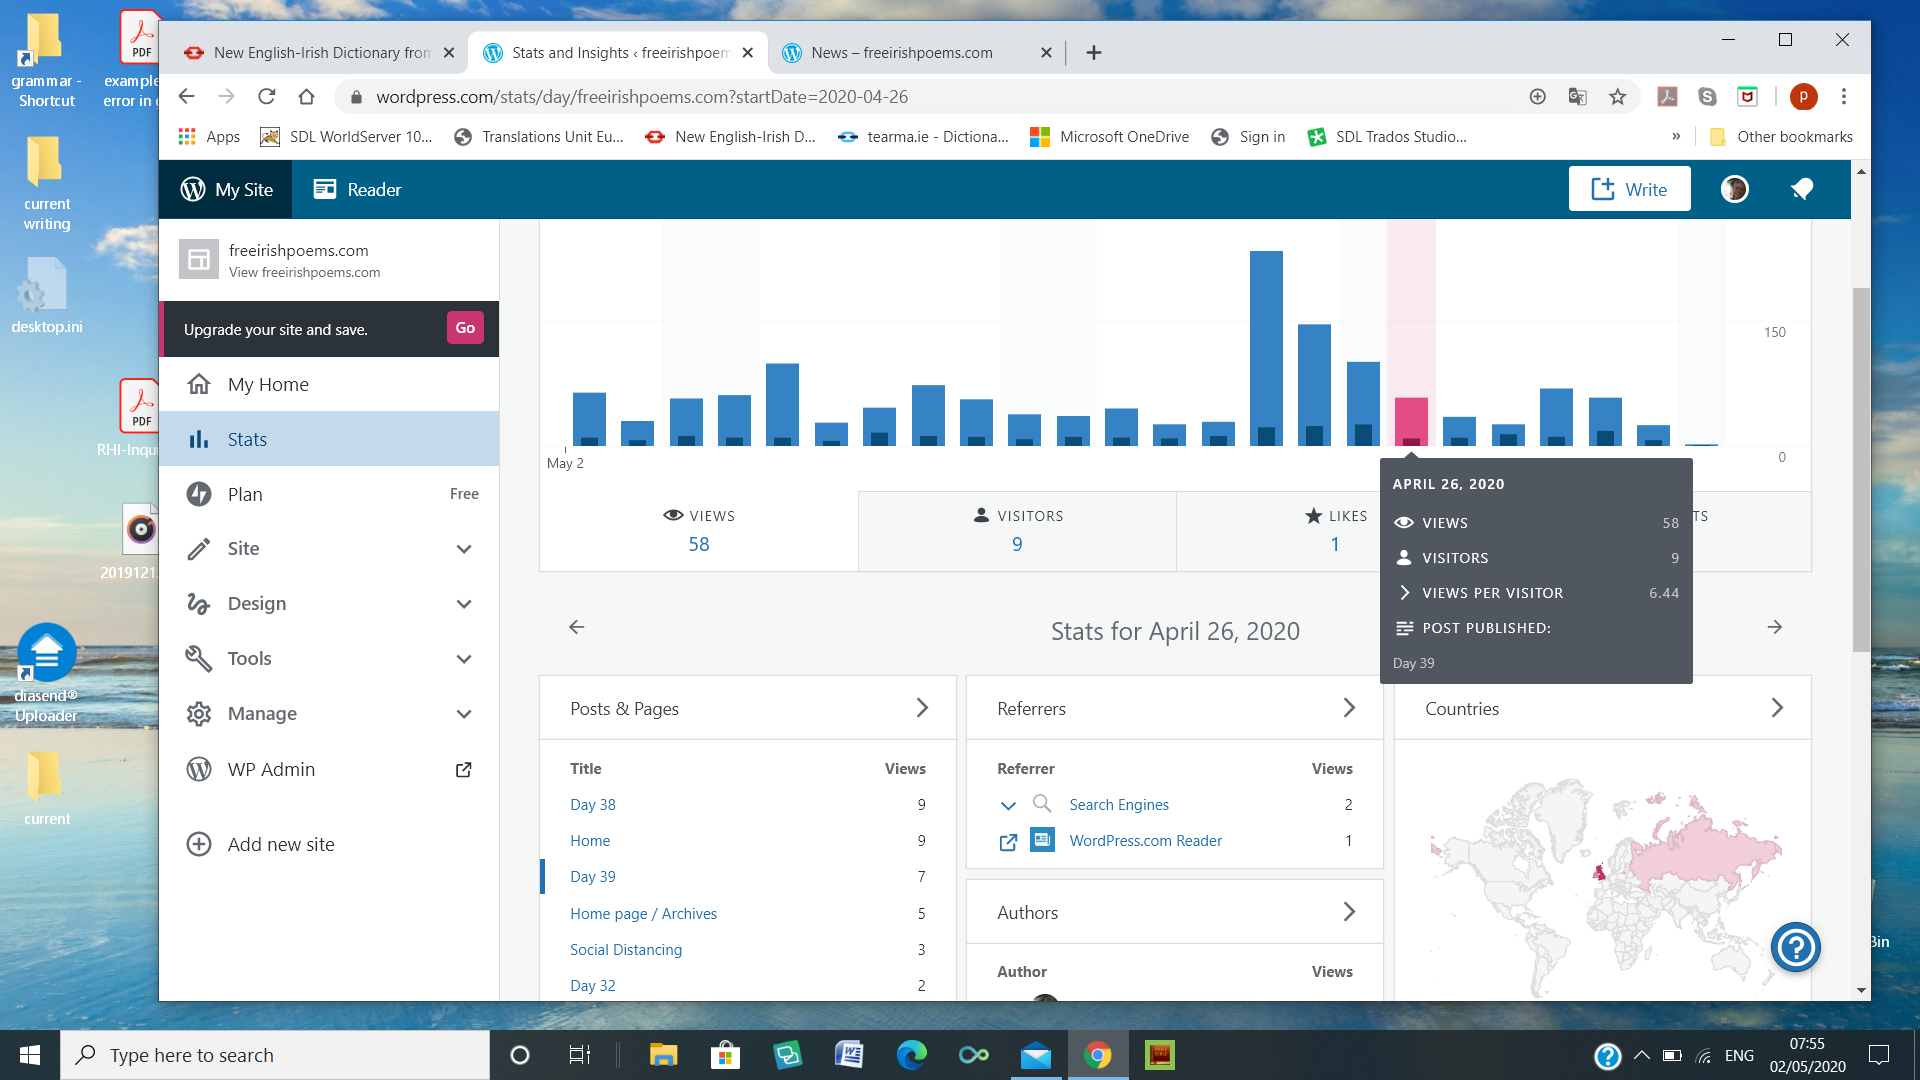Select the Visitors stat tab

pos(1017,531)
